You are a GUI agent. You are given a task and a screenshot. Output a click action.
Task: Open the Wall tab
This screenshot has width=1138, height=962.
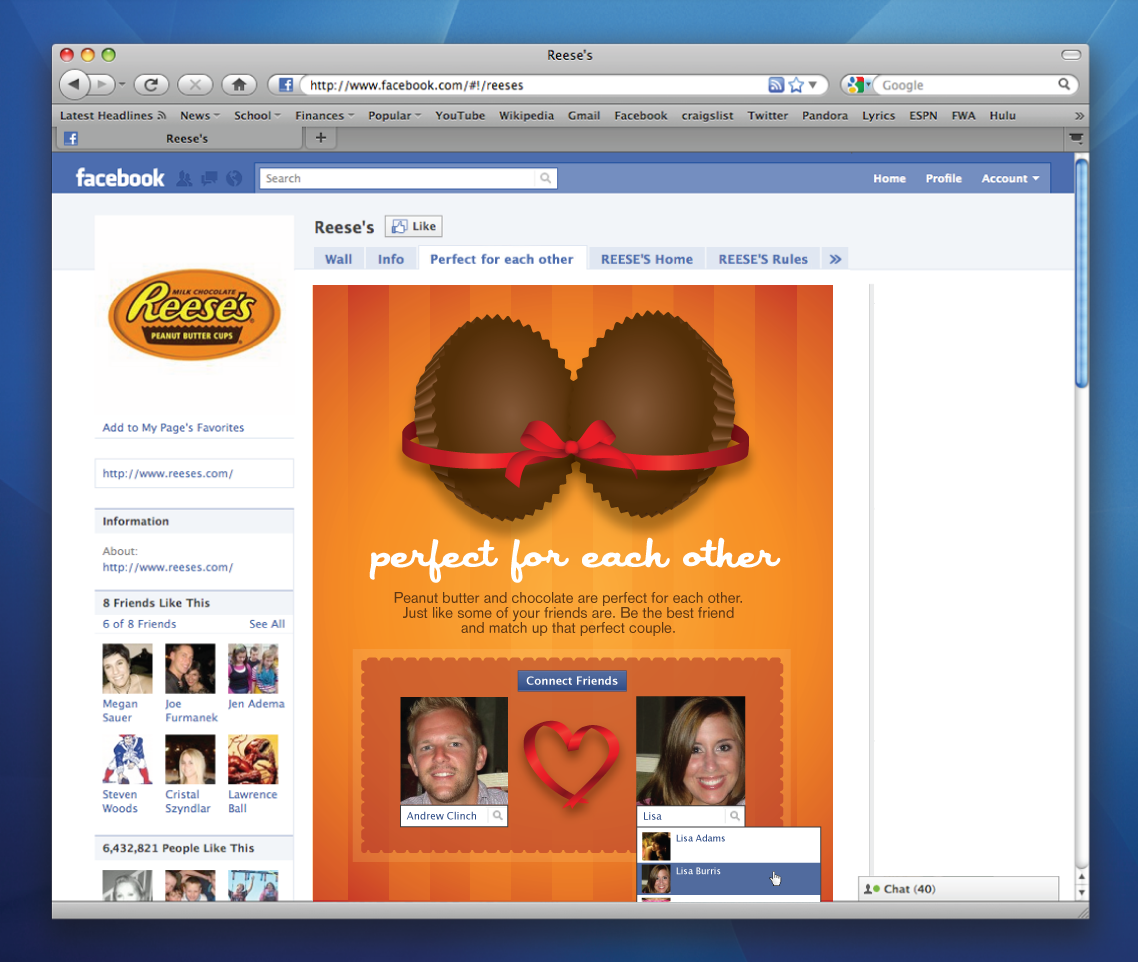(x=339, y=258)
